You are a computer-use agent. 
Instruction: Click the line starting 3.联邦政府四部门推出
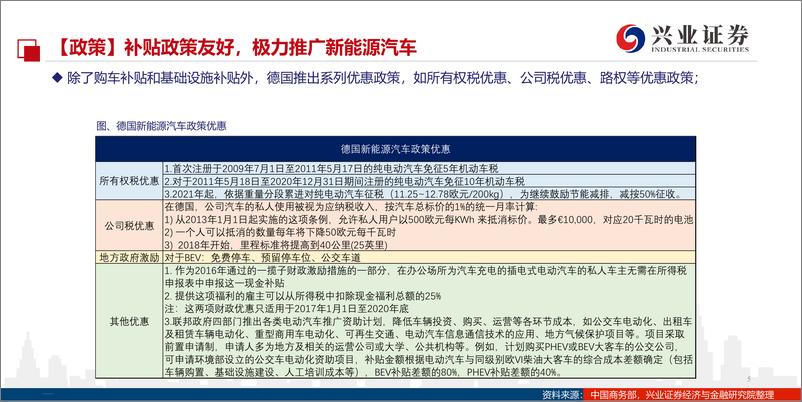click(428, 322)
